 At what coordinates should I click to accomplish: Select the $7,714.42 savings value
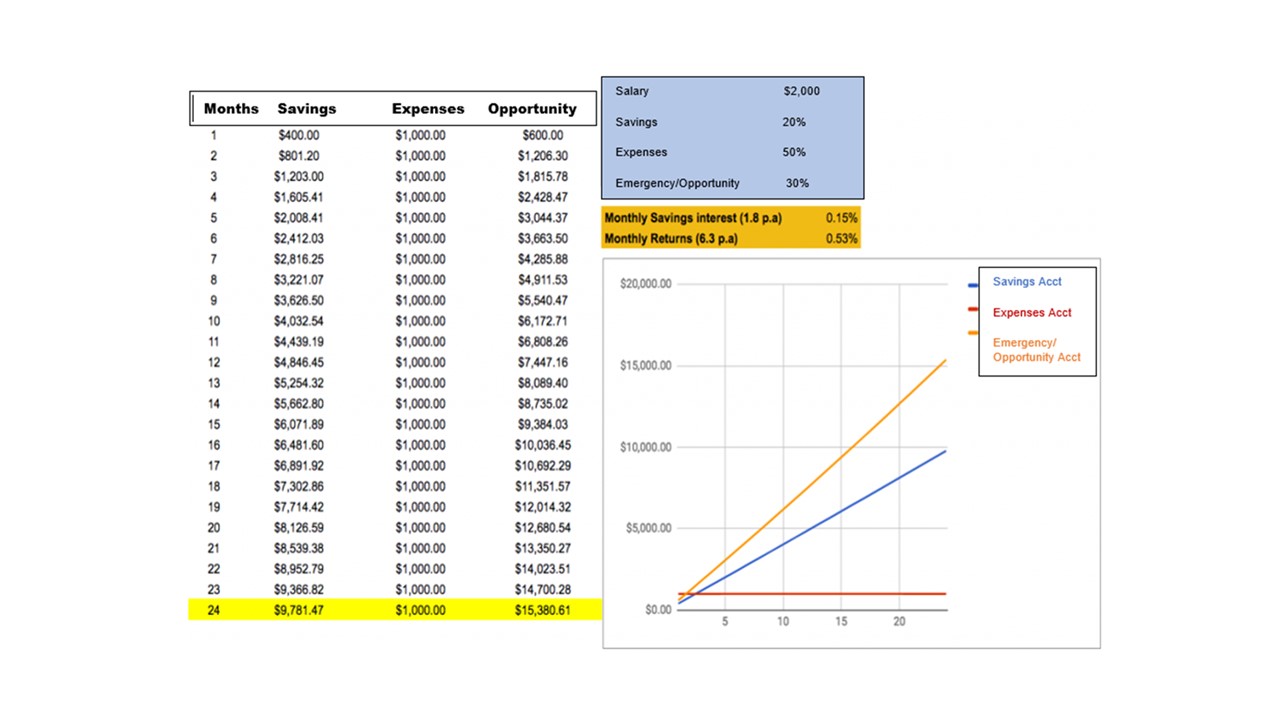coord(299,507)
